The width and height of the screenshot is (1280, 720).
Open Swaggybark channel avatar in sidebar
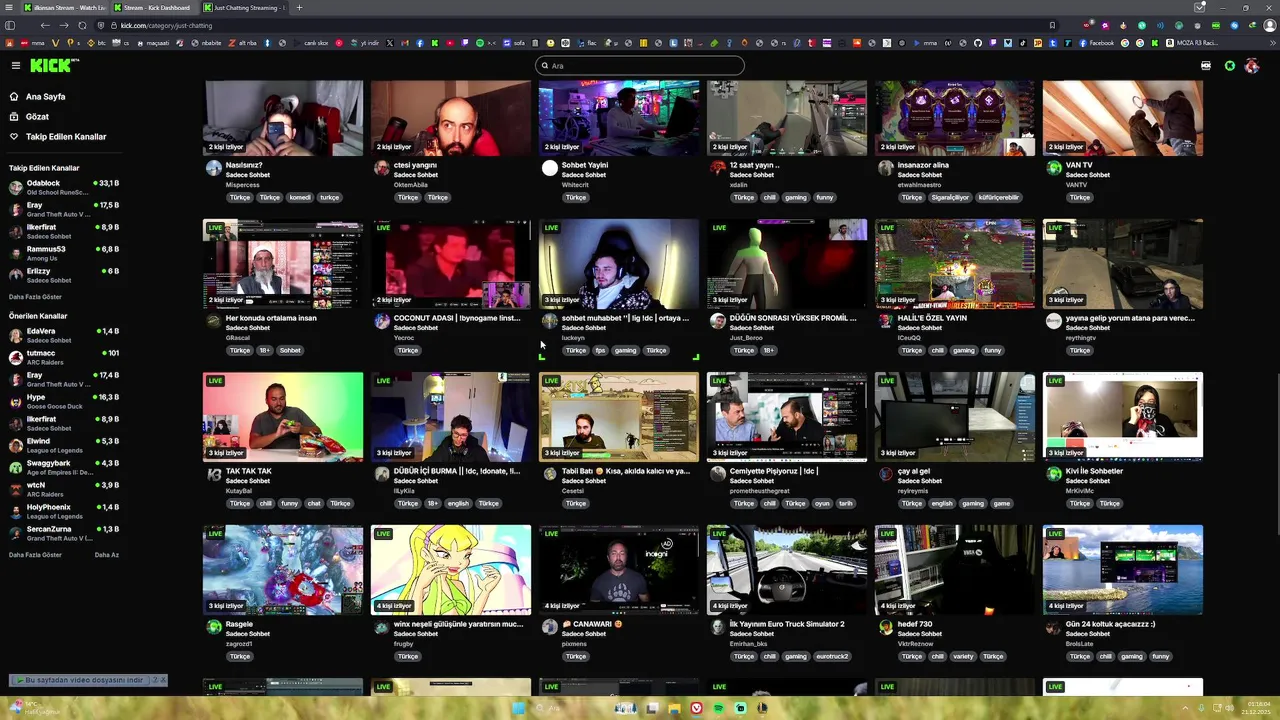(x=16, y=467)
